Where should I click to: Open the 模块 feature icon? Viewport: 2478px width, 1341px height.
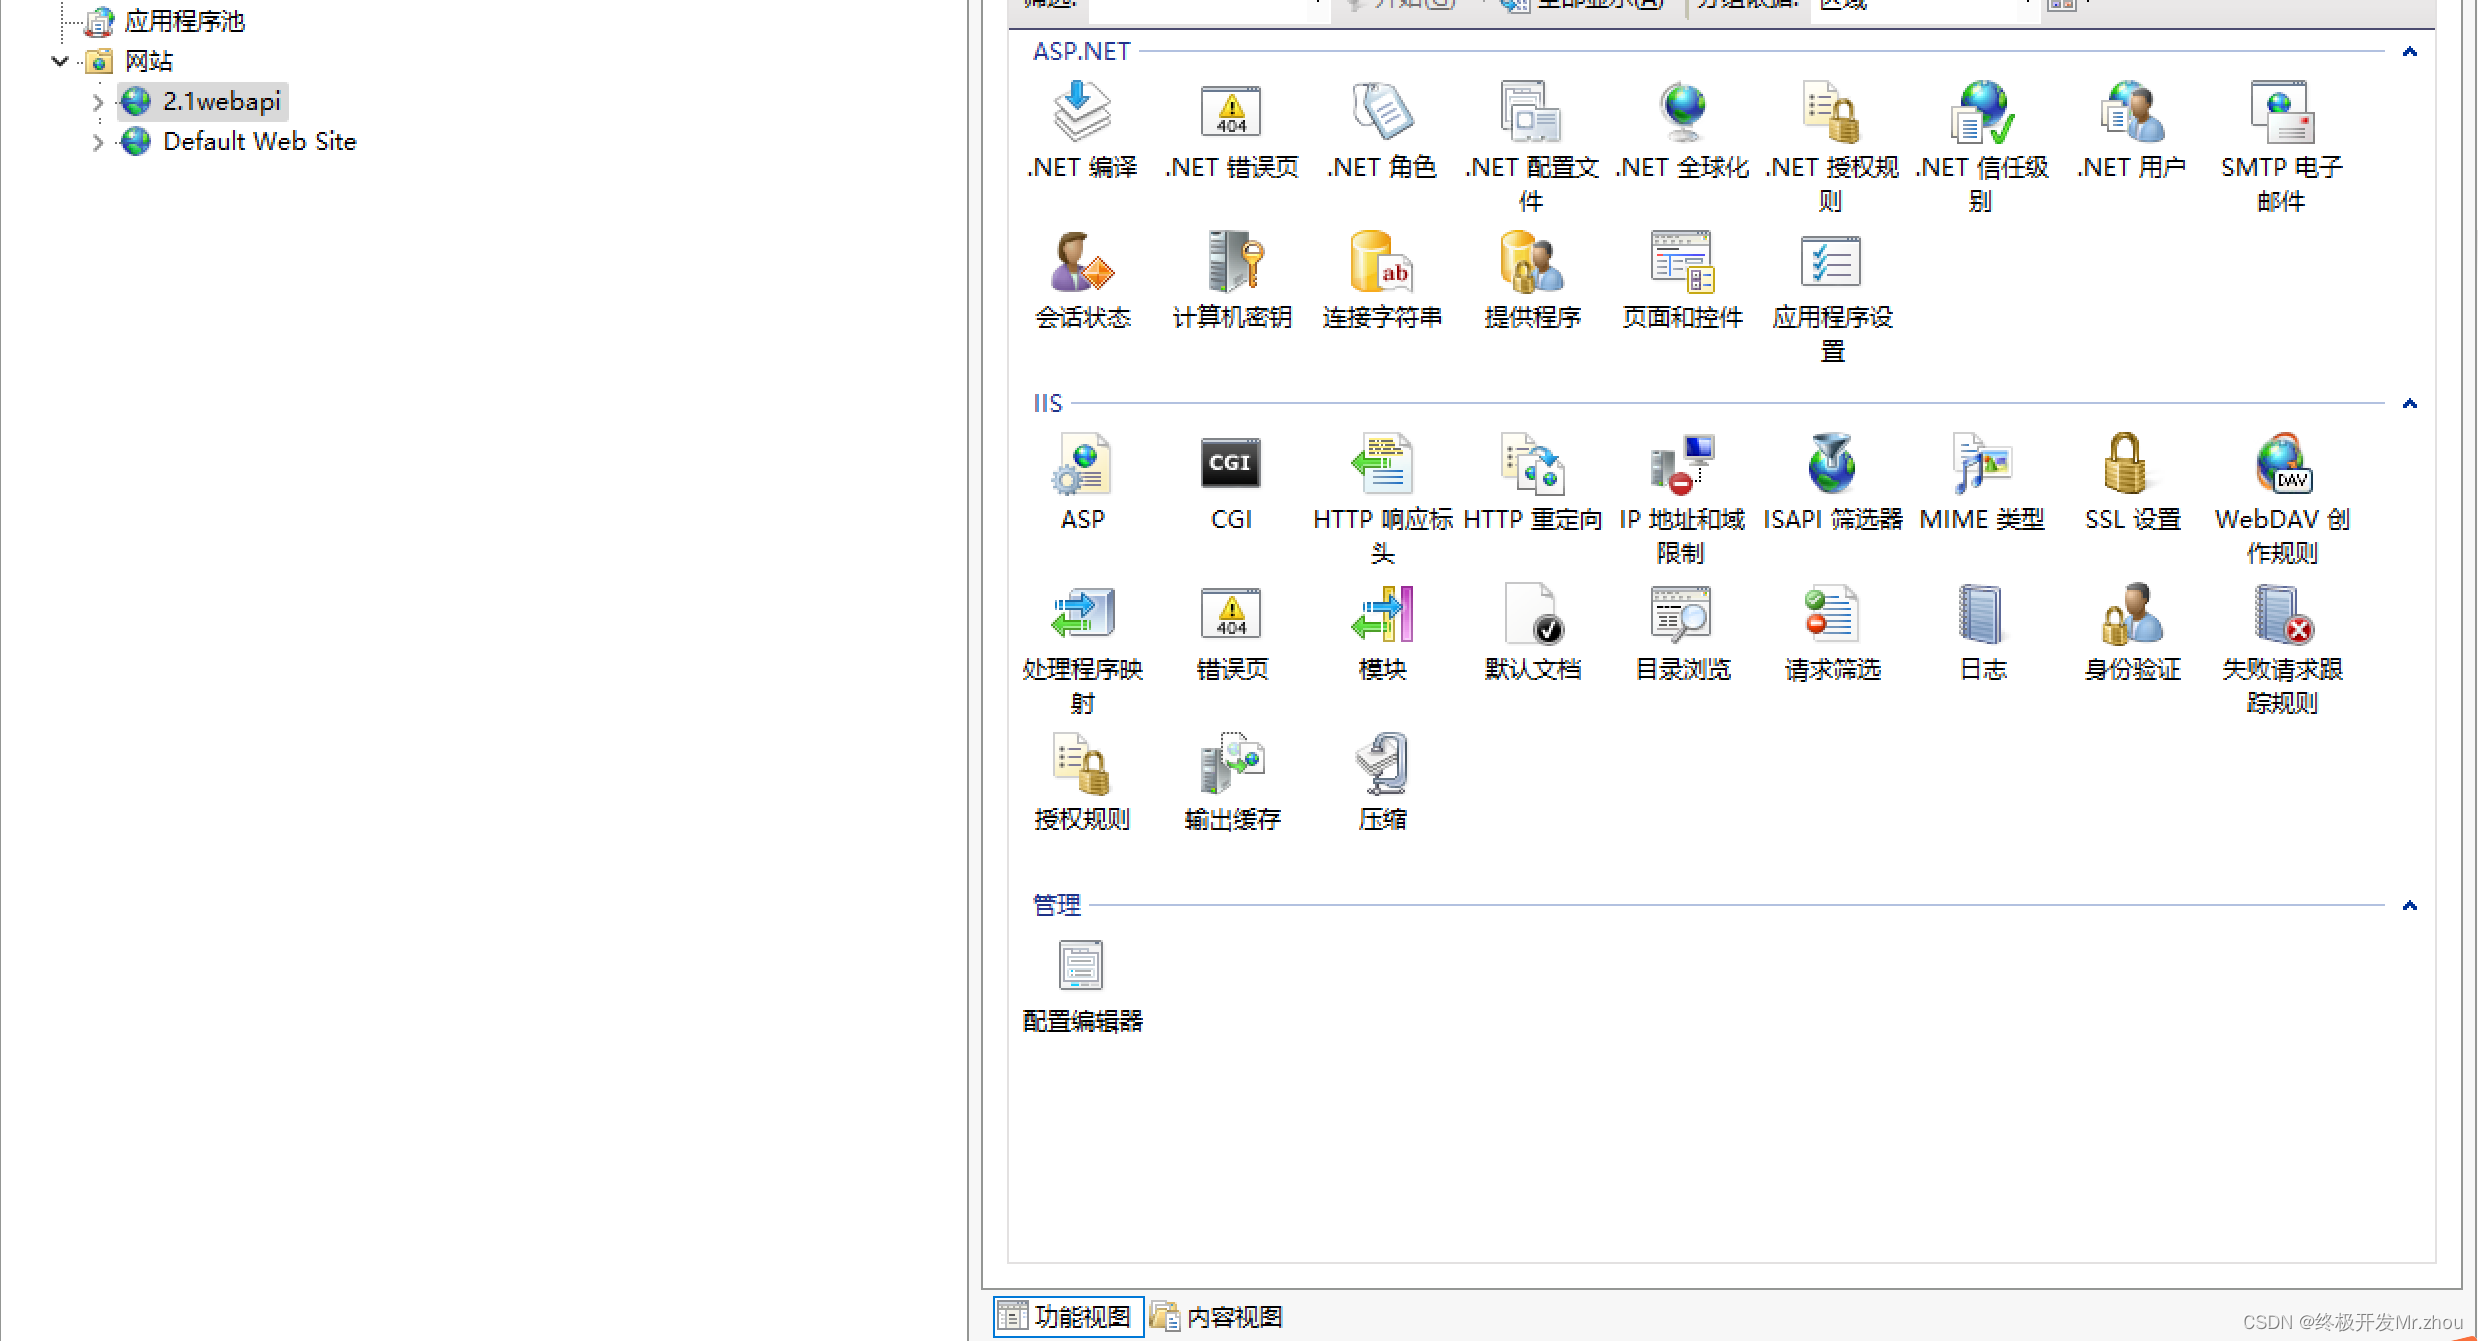pyautogui.click(x=1382, y=614)
